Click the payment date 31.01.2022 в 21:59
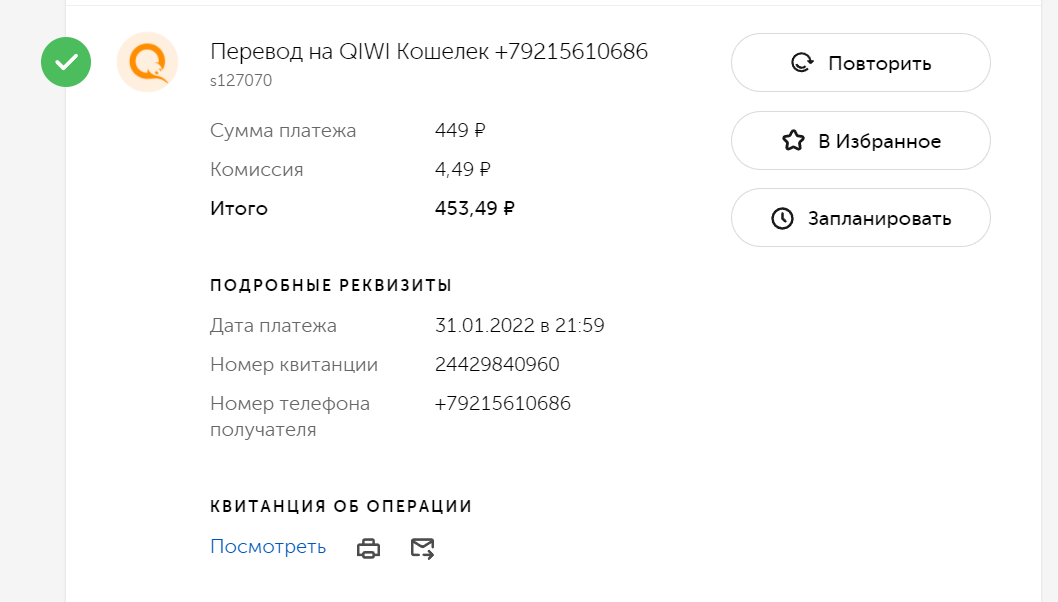The image size is (1058, 602). pos(520,325)
